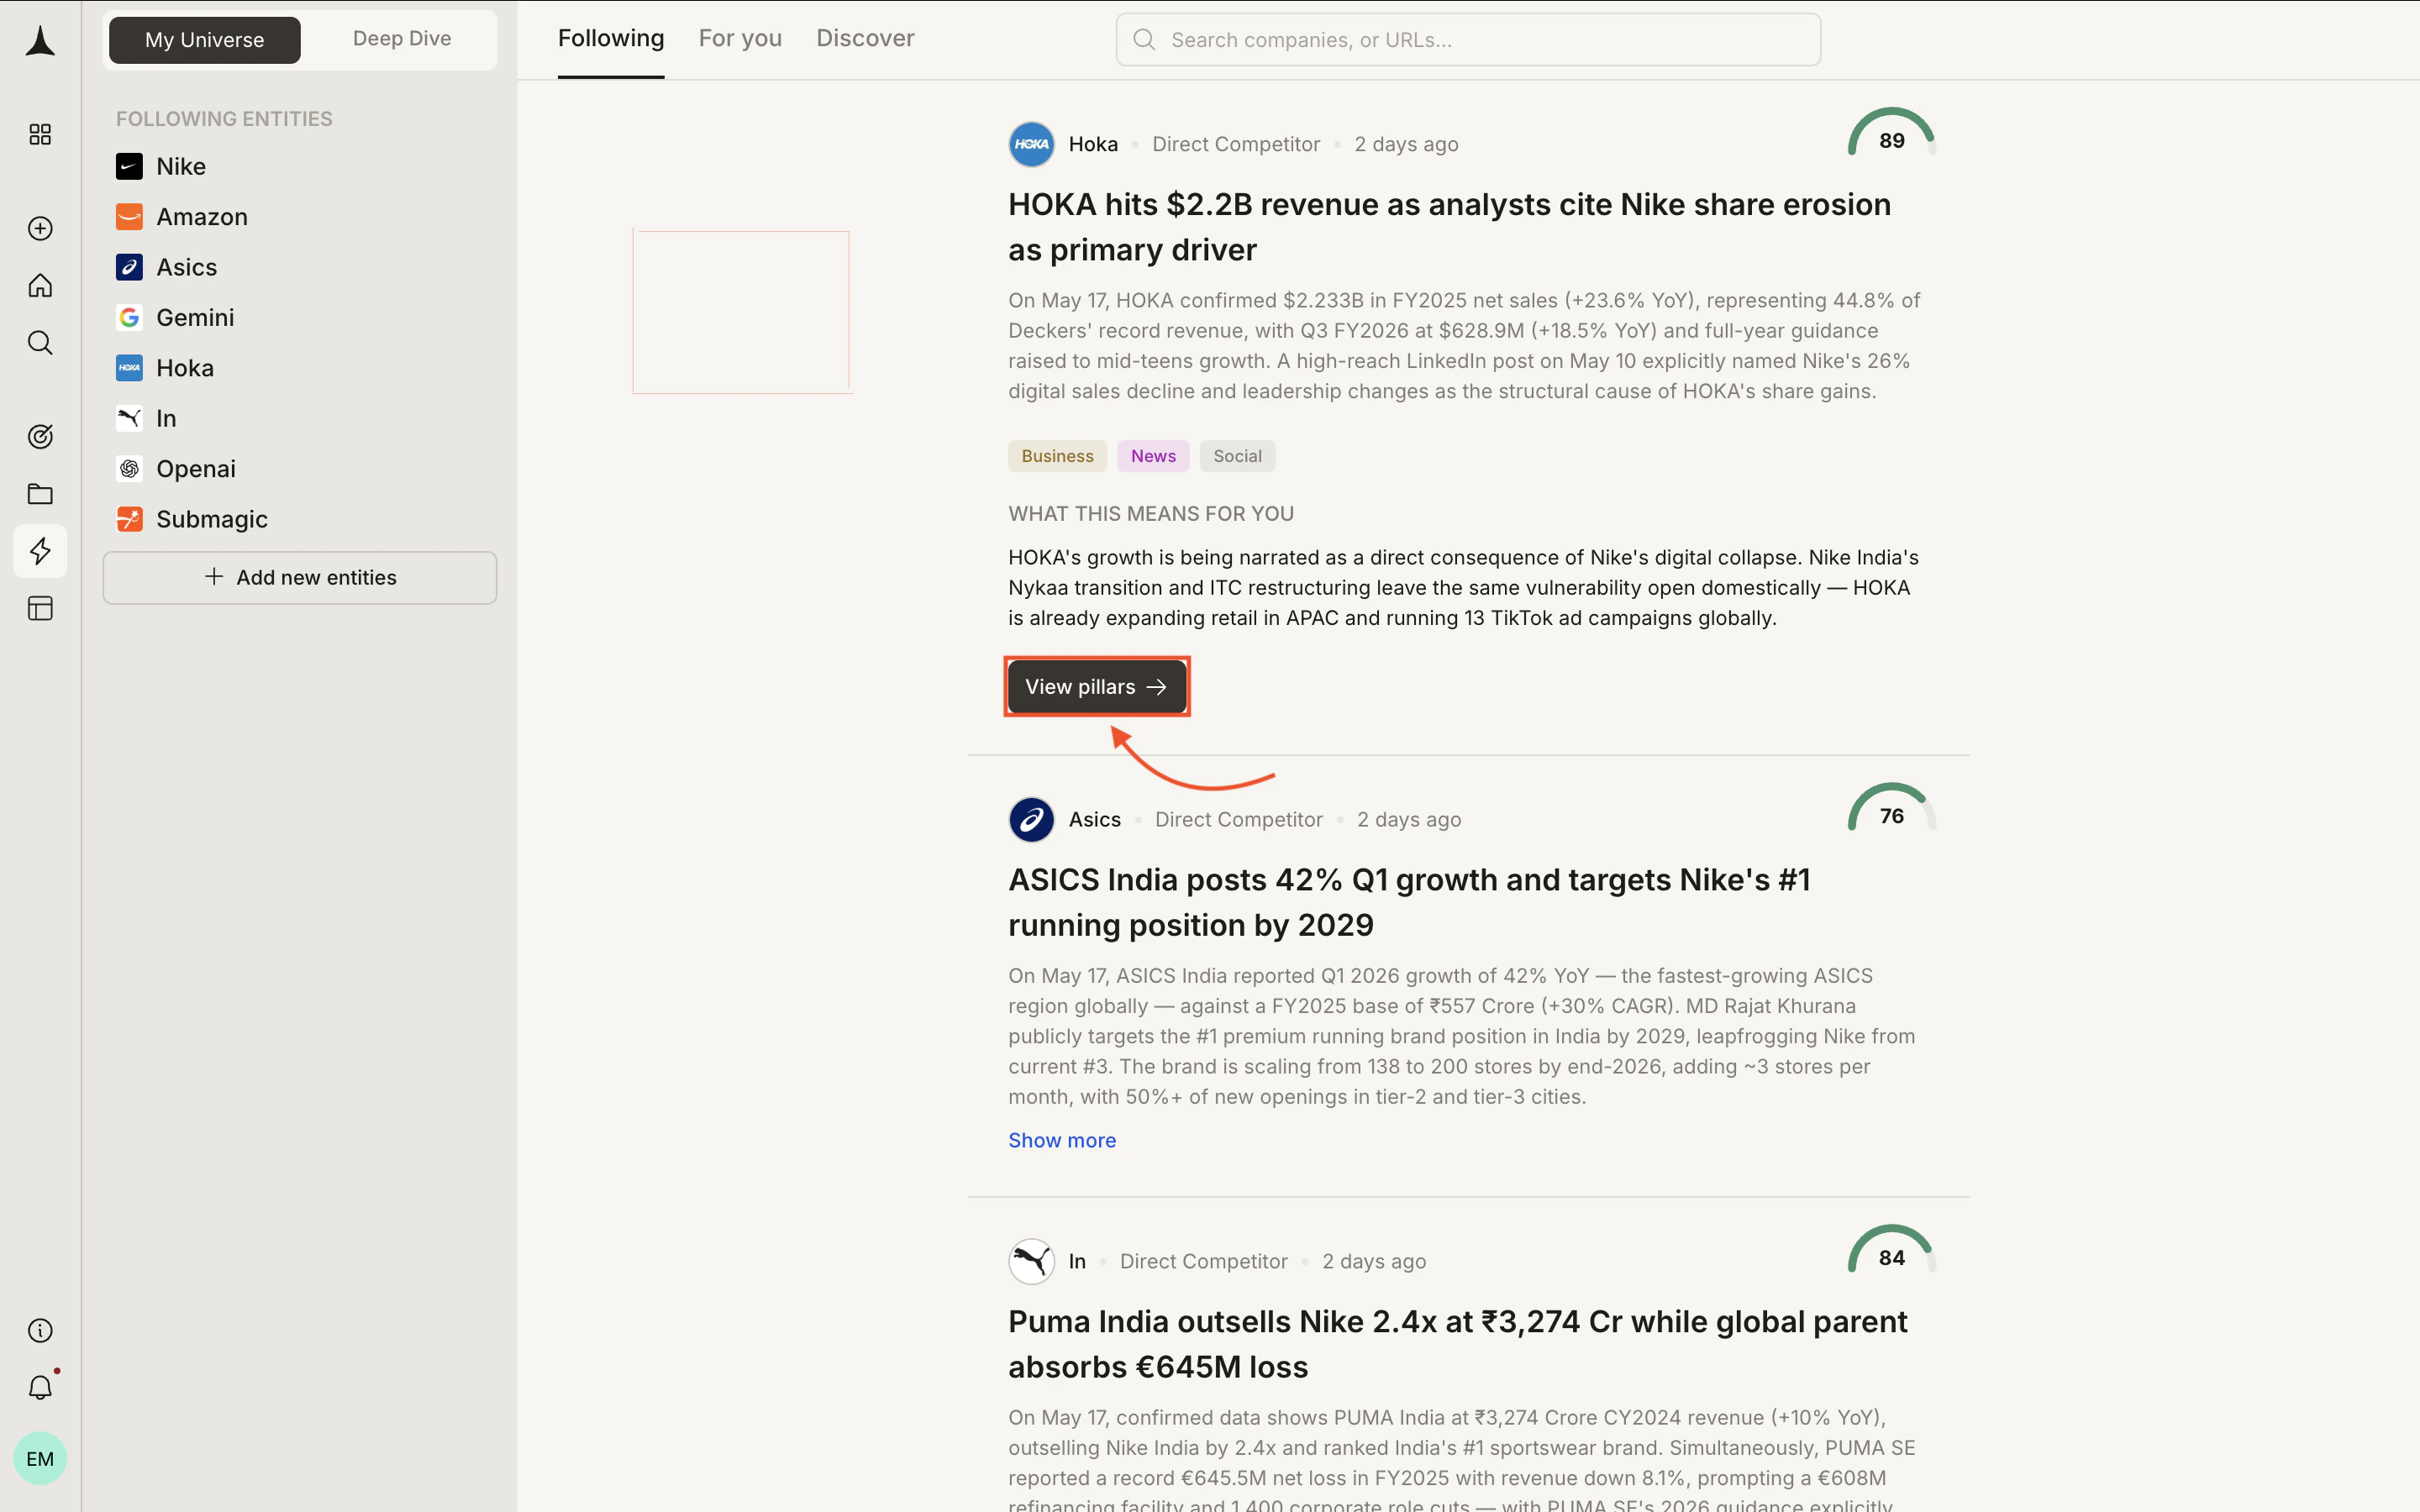Click the Openai logo in the entities list

(x=129, y=469)
